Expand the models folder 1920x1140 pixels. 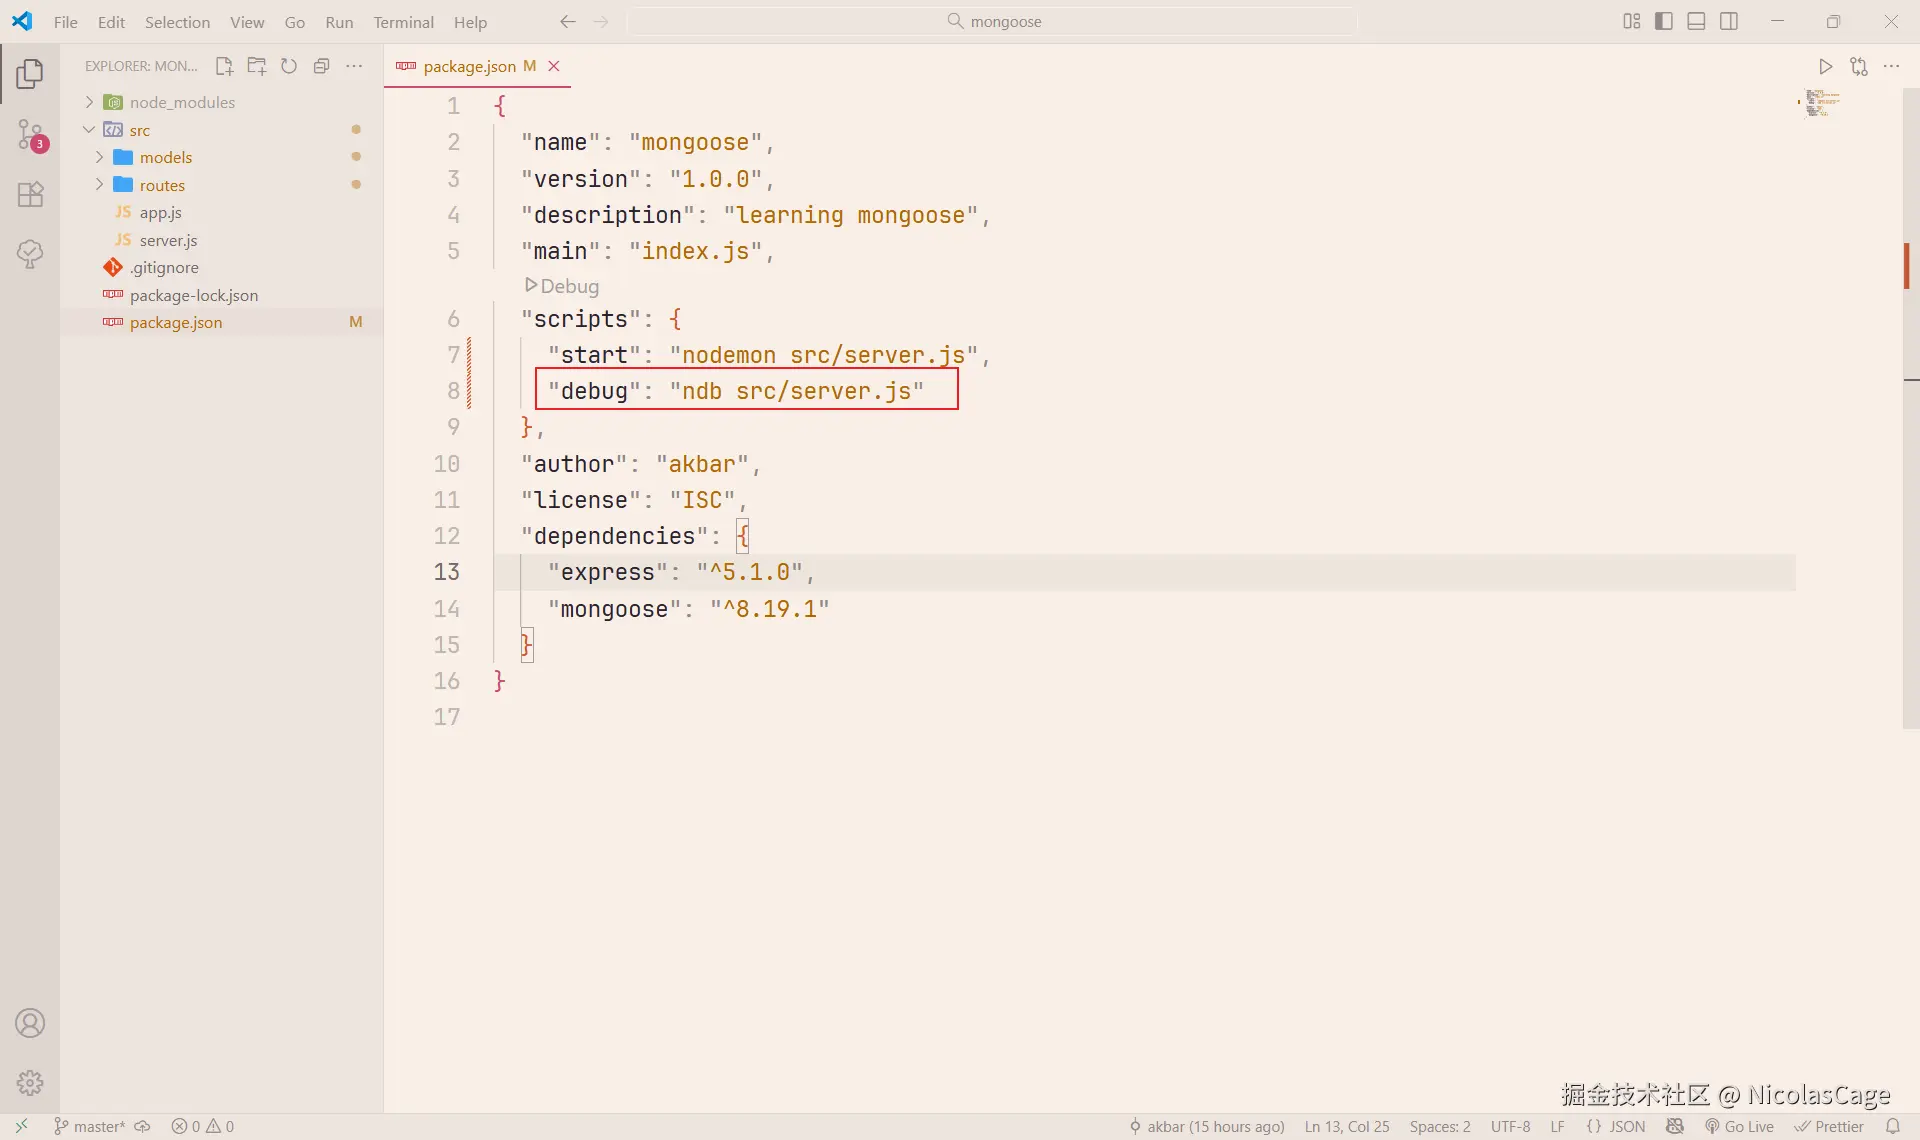(166, 157)
